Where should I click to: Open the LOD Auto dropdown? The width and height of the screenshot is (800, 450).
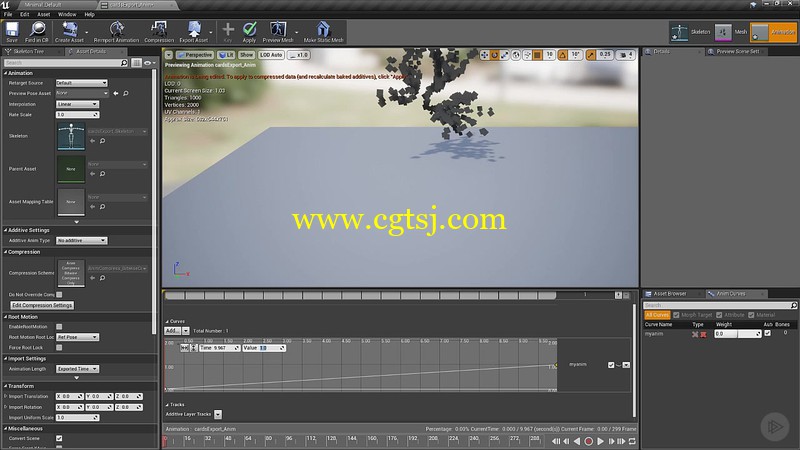click(x=271, y=55)
